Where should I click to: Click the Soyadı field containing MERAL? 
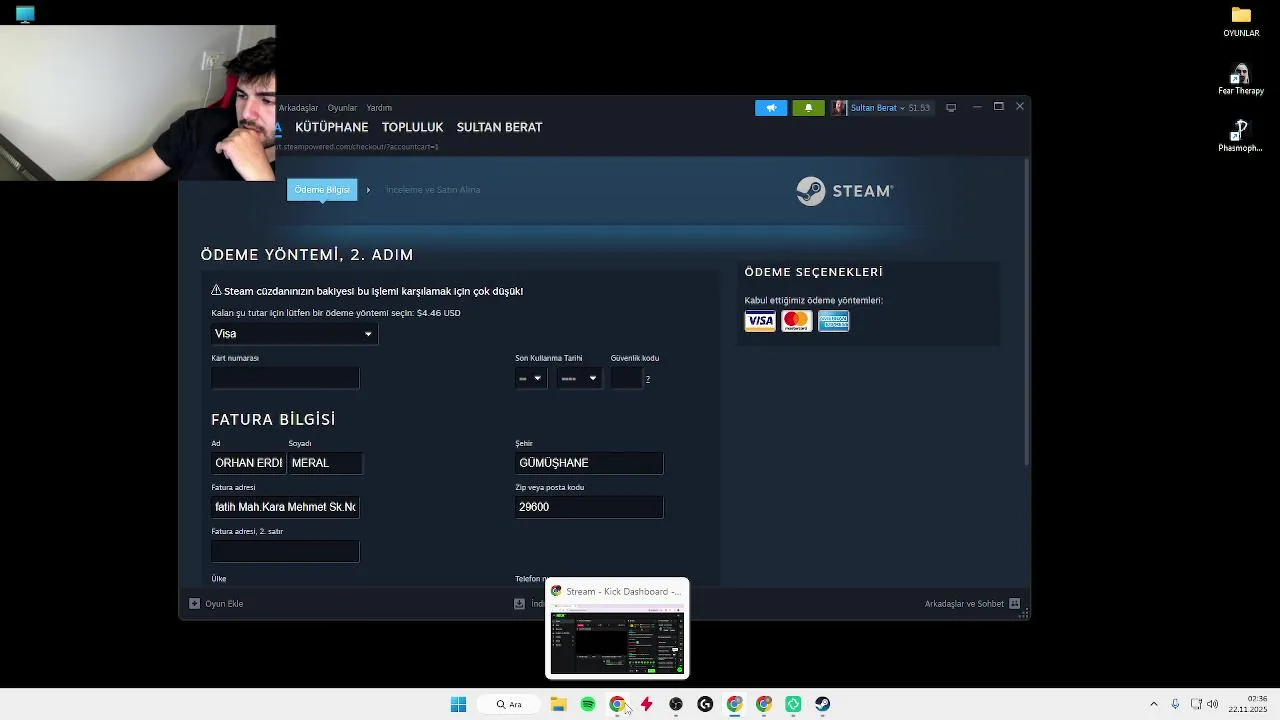325,463
